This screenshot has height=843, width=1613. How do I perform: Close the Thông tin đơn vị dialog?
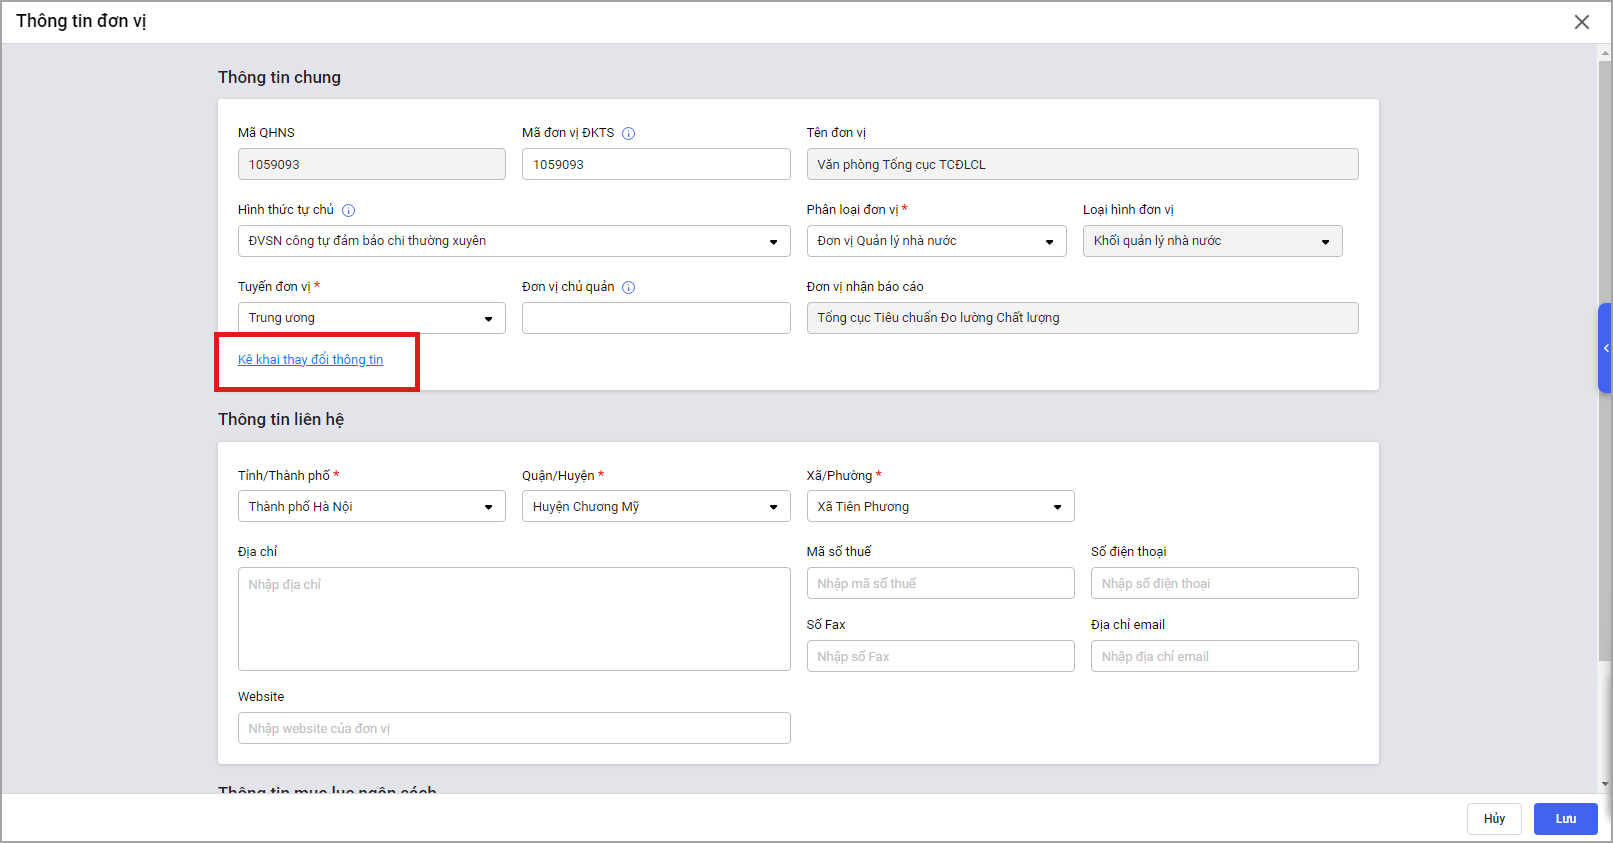(1581, 22)
